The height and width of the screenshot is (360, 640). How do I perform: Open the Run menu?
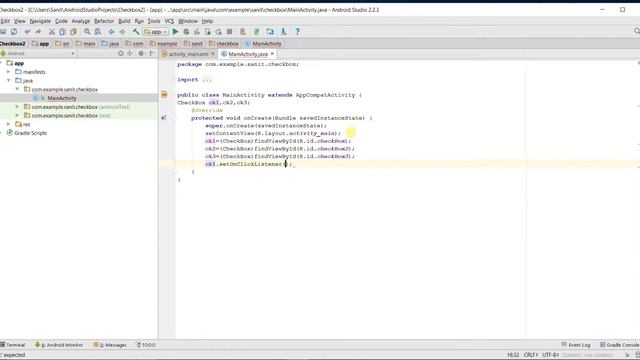[139, 21]
